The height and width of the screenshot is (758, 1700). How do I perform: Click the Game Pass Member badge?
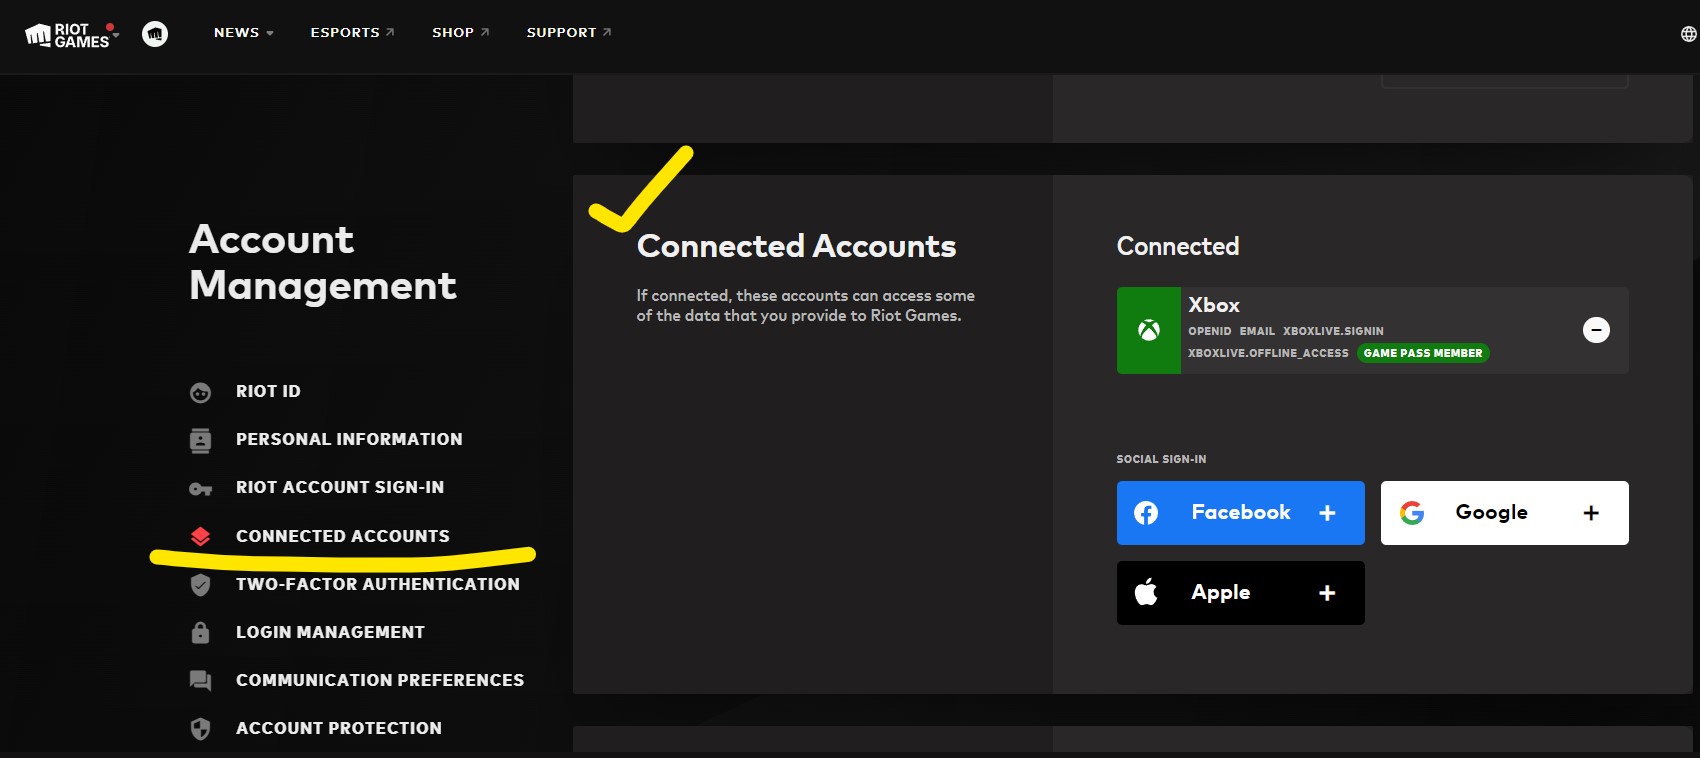point(1423,353)
